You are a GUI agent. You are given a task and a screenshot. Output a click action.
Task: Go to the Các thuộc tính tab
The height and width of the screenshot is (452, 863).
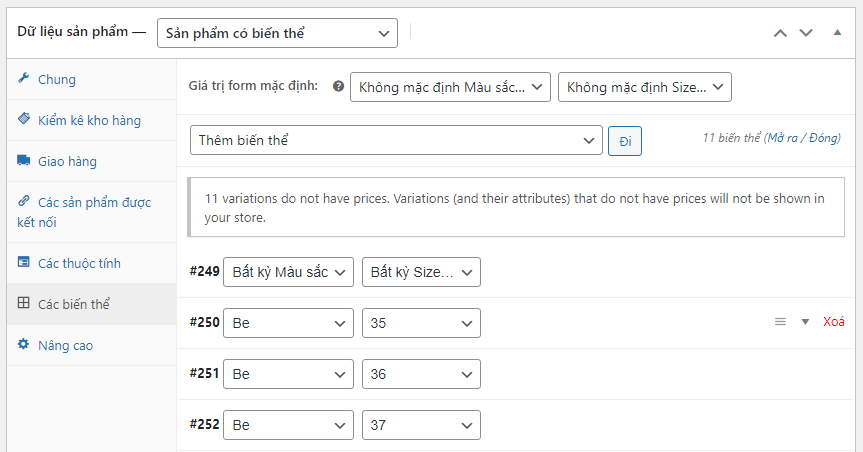click(79, 263)
